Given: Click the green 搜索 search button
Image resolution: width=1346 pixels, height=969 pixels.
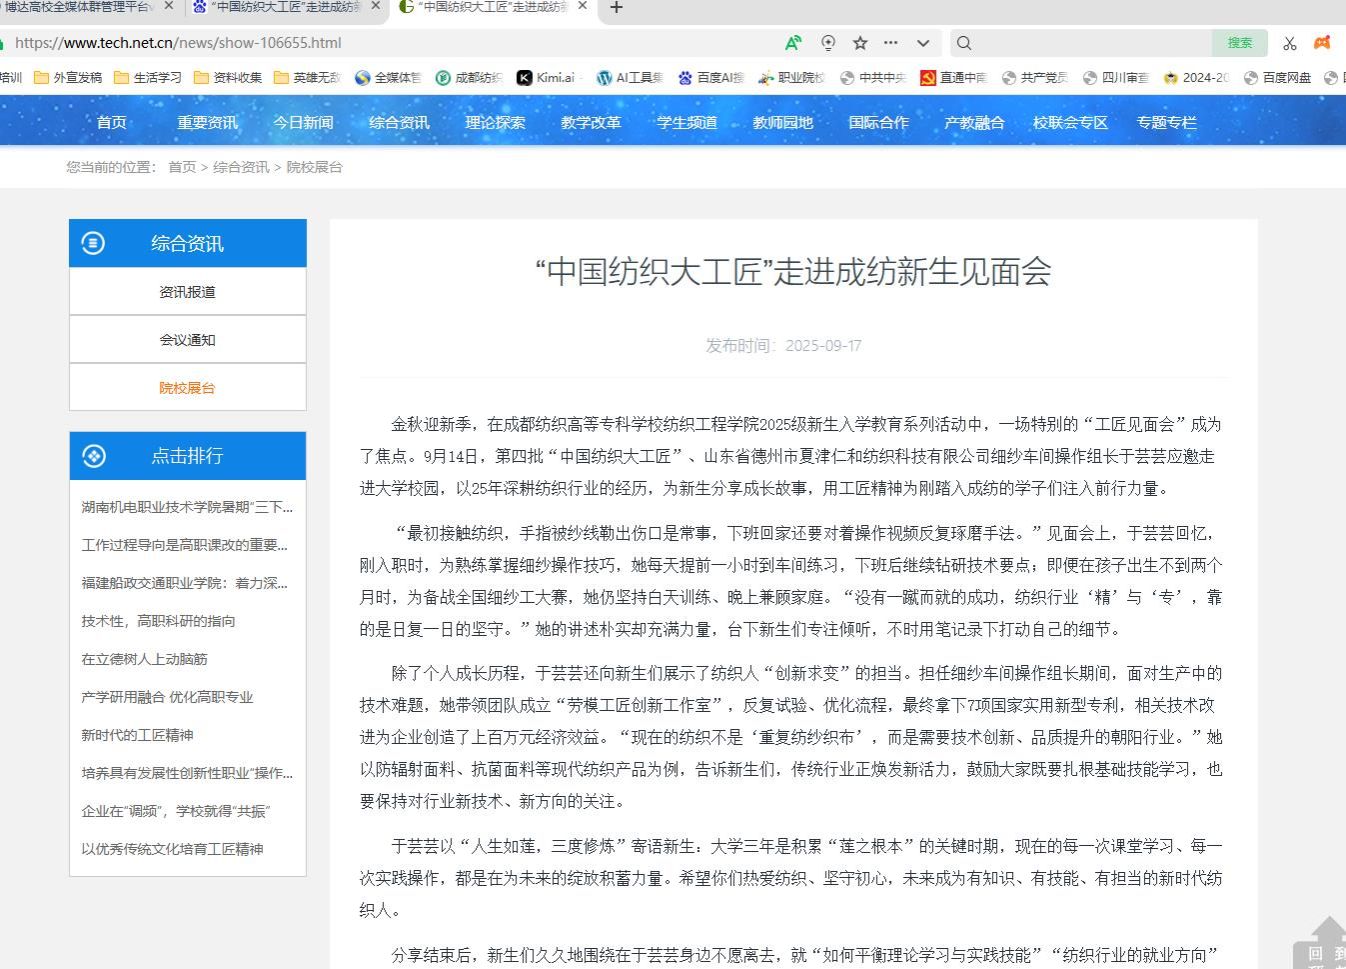Looking at the screenshot, I should pyautogui.click(x=1239, y=43).
